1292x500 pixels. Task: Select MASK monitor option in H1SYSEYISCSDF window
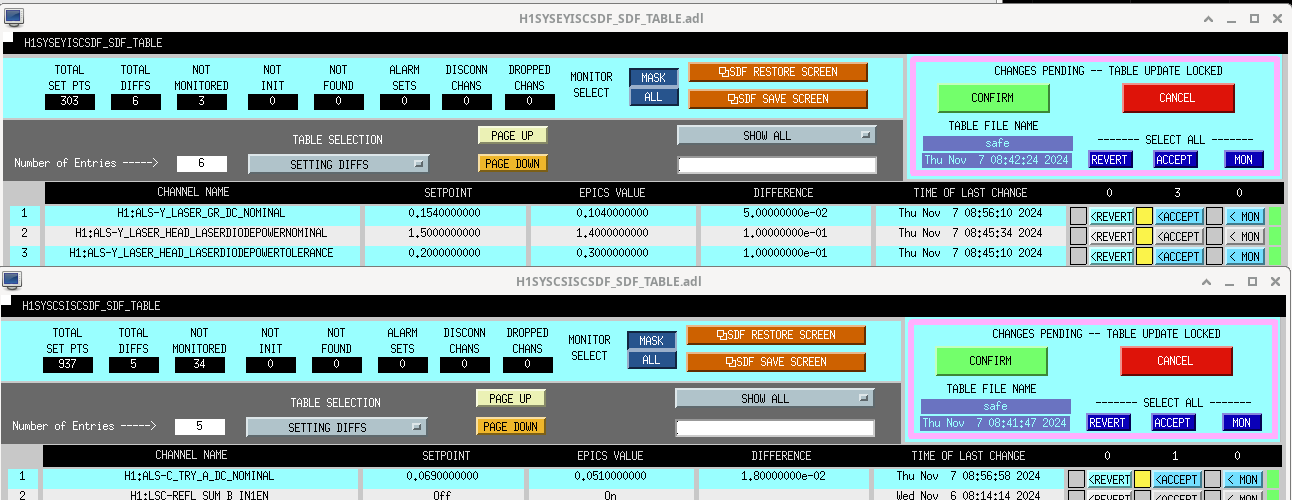[x=653, y=77]
